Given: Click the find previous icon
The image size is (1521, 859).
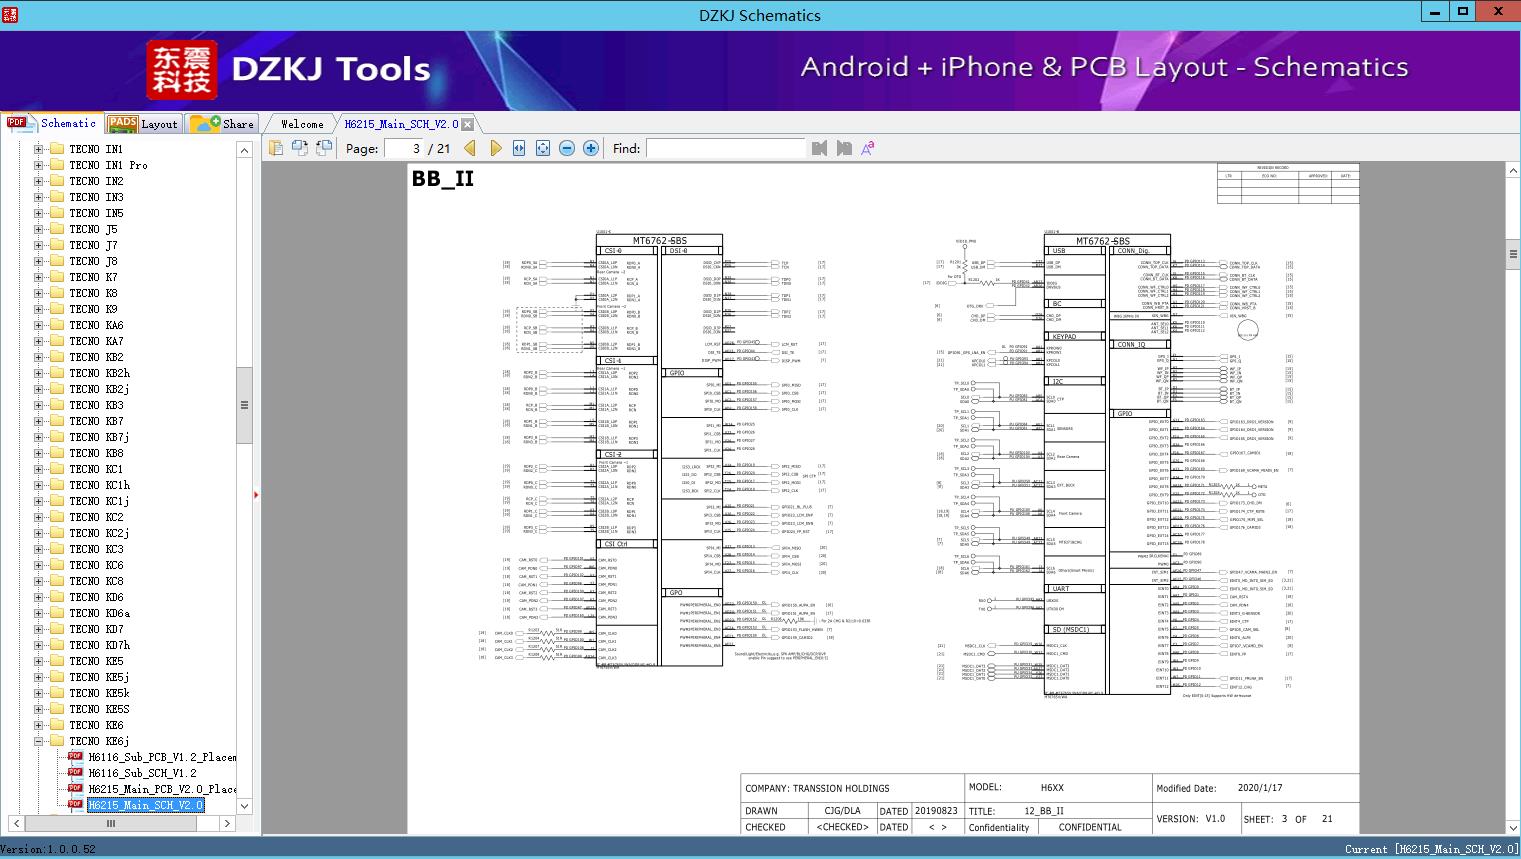Looking at the screenshot, I should (820, 148).
